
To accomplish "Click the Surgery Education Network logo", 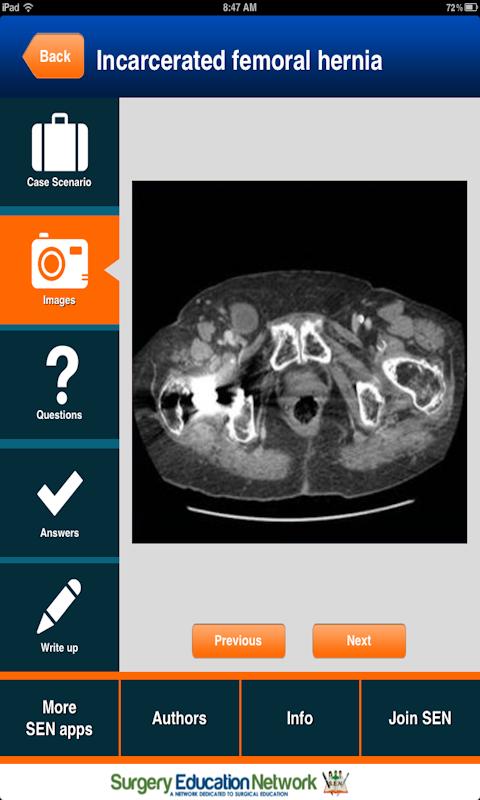I will [214, 783].
